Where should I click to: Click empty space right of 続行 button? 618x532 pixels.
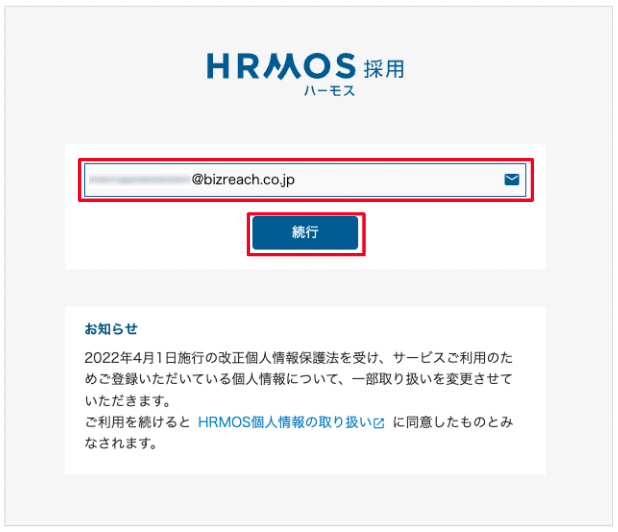click(453, 233)
